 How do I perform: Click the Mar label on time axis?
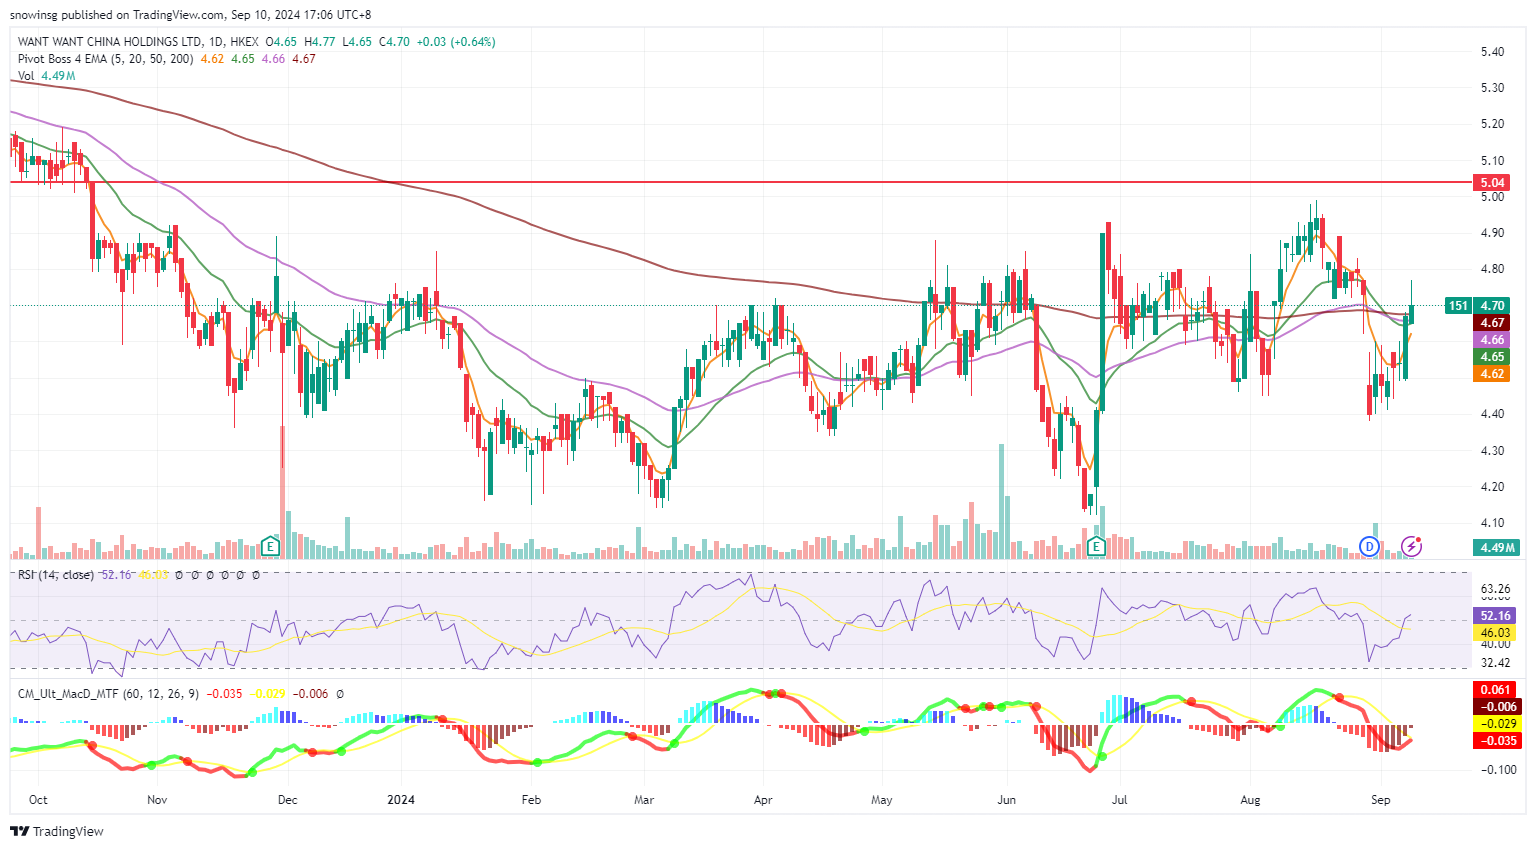(644, 800)
